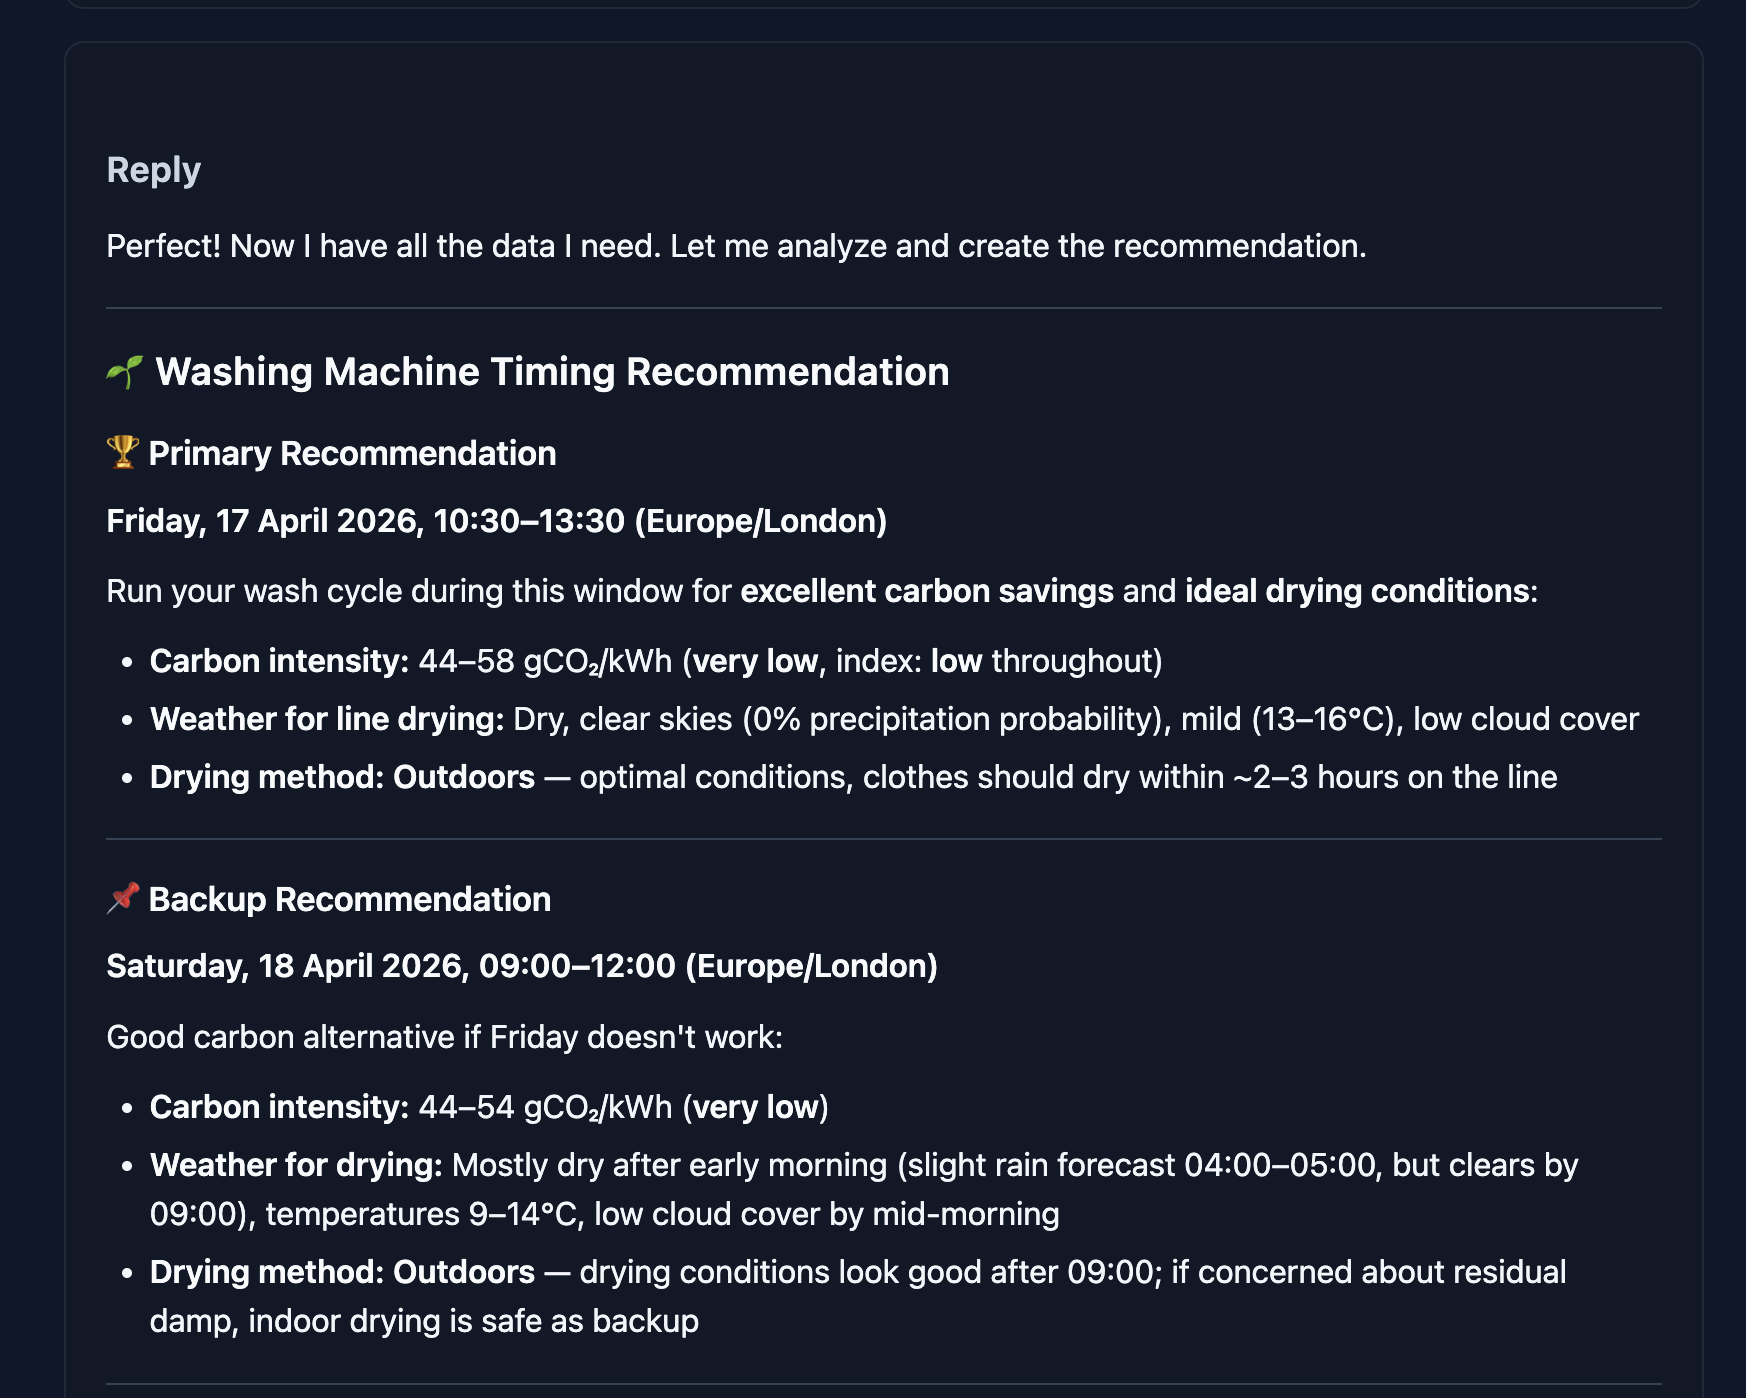
Task: Click the seedling emoji beside the main heading
Action: click(x=125, y=372)
